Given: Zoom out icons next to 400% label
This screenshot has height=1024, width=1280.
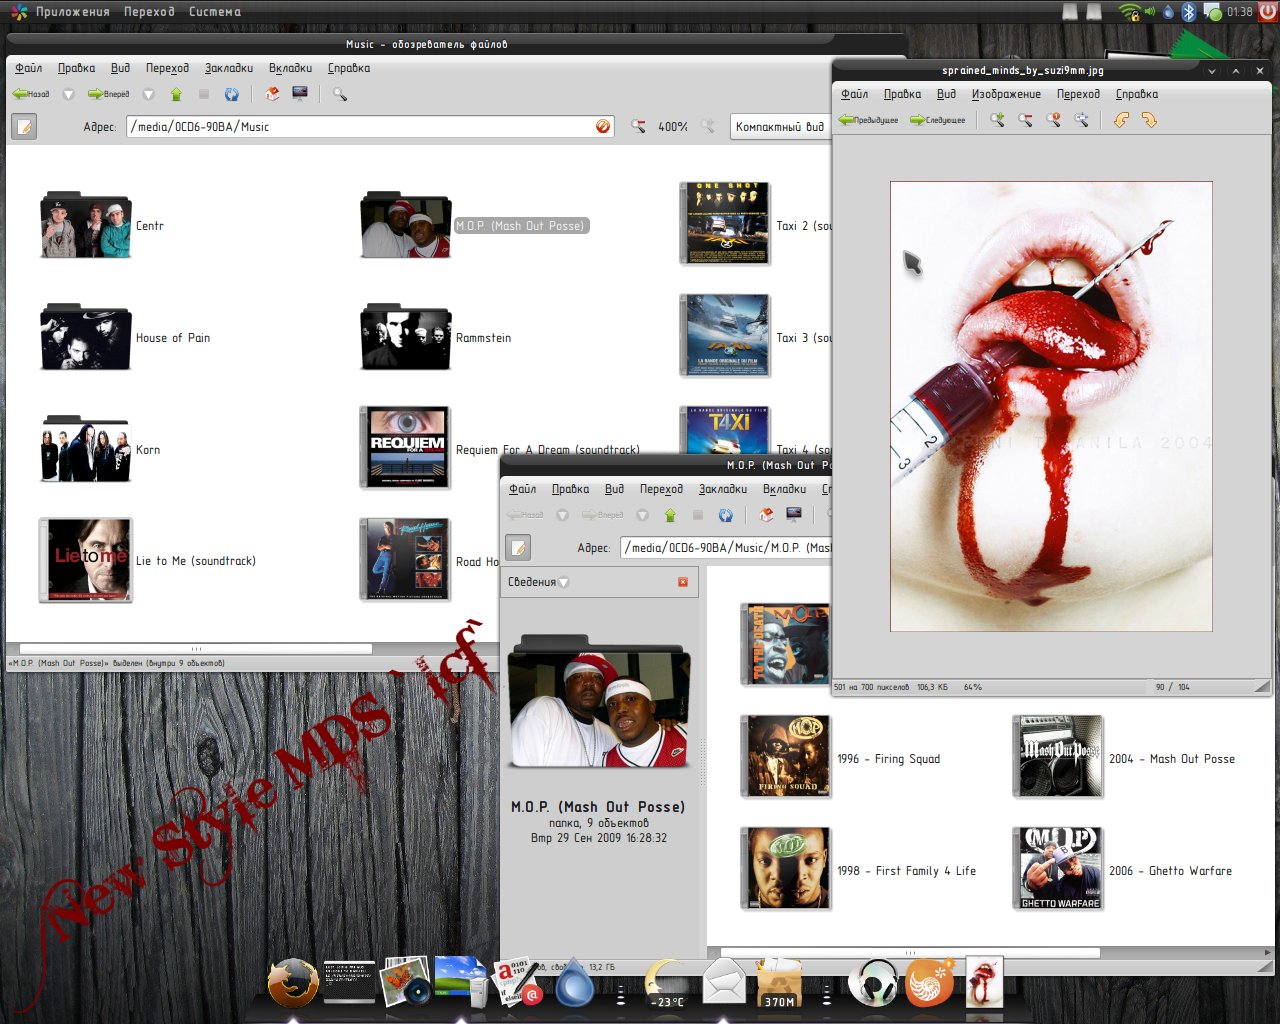Looking at the screenshot, I should (x=638, y=127).
